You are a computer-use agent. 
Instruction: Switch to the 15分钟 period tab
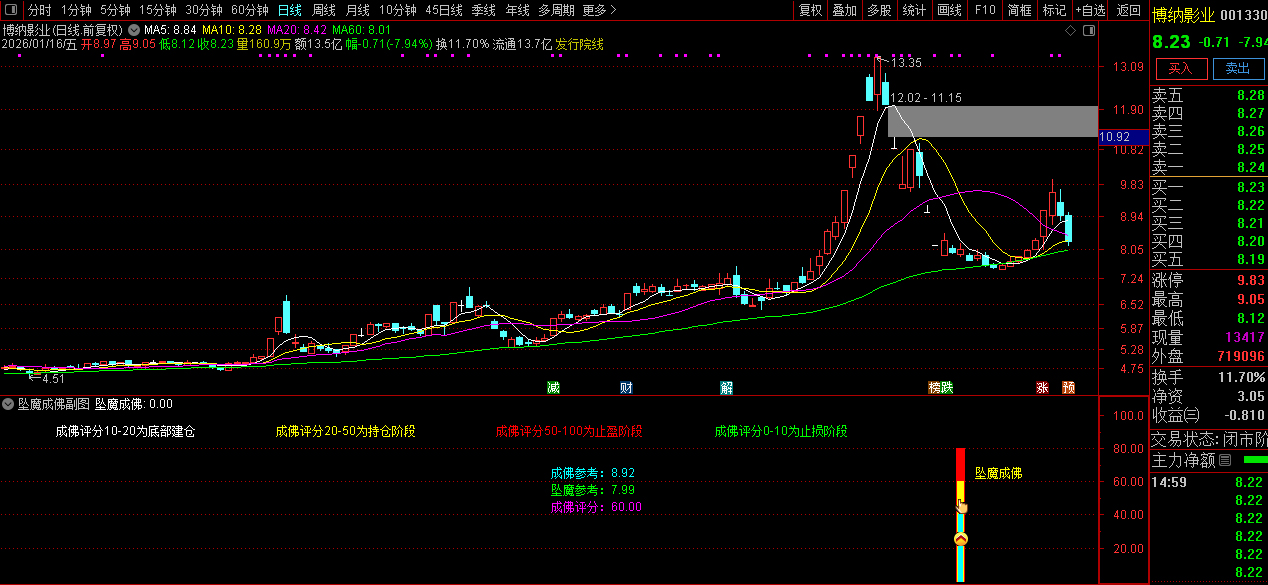[158, 10]
